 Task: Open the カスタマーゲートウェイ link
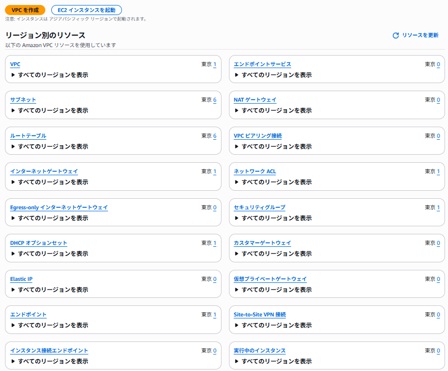tap(262, 243)
